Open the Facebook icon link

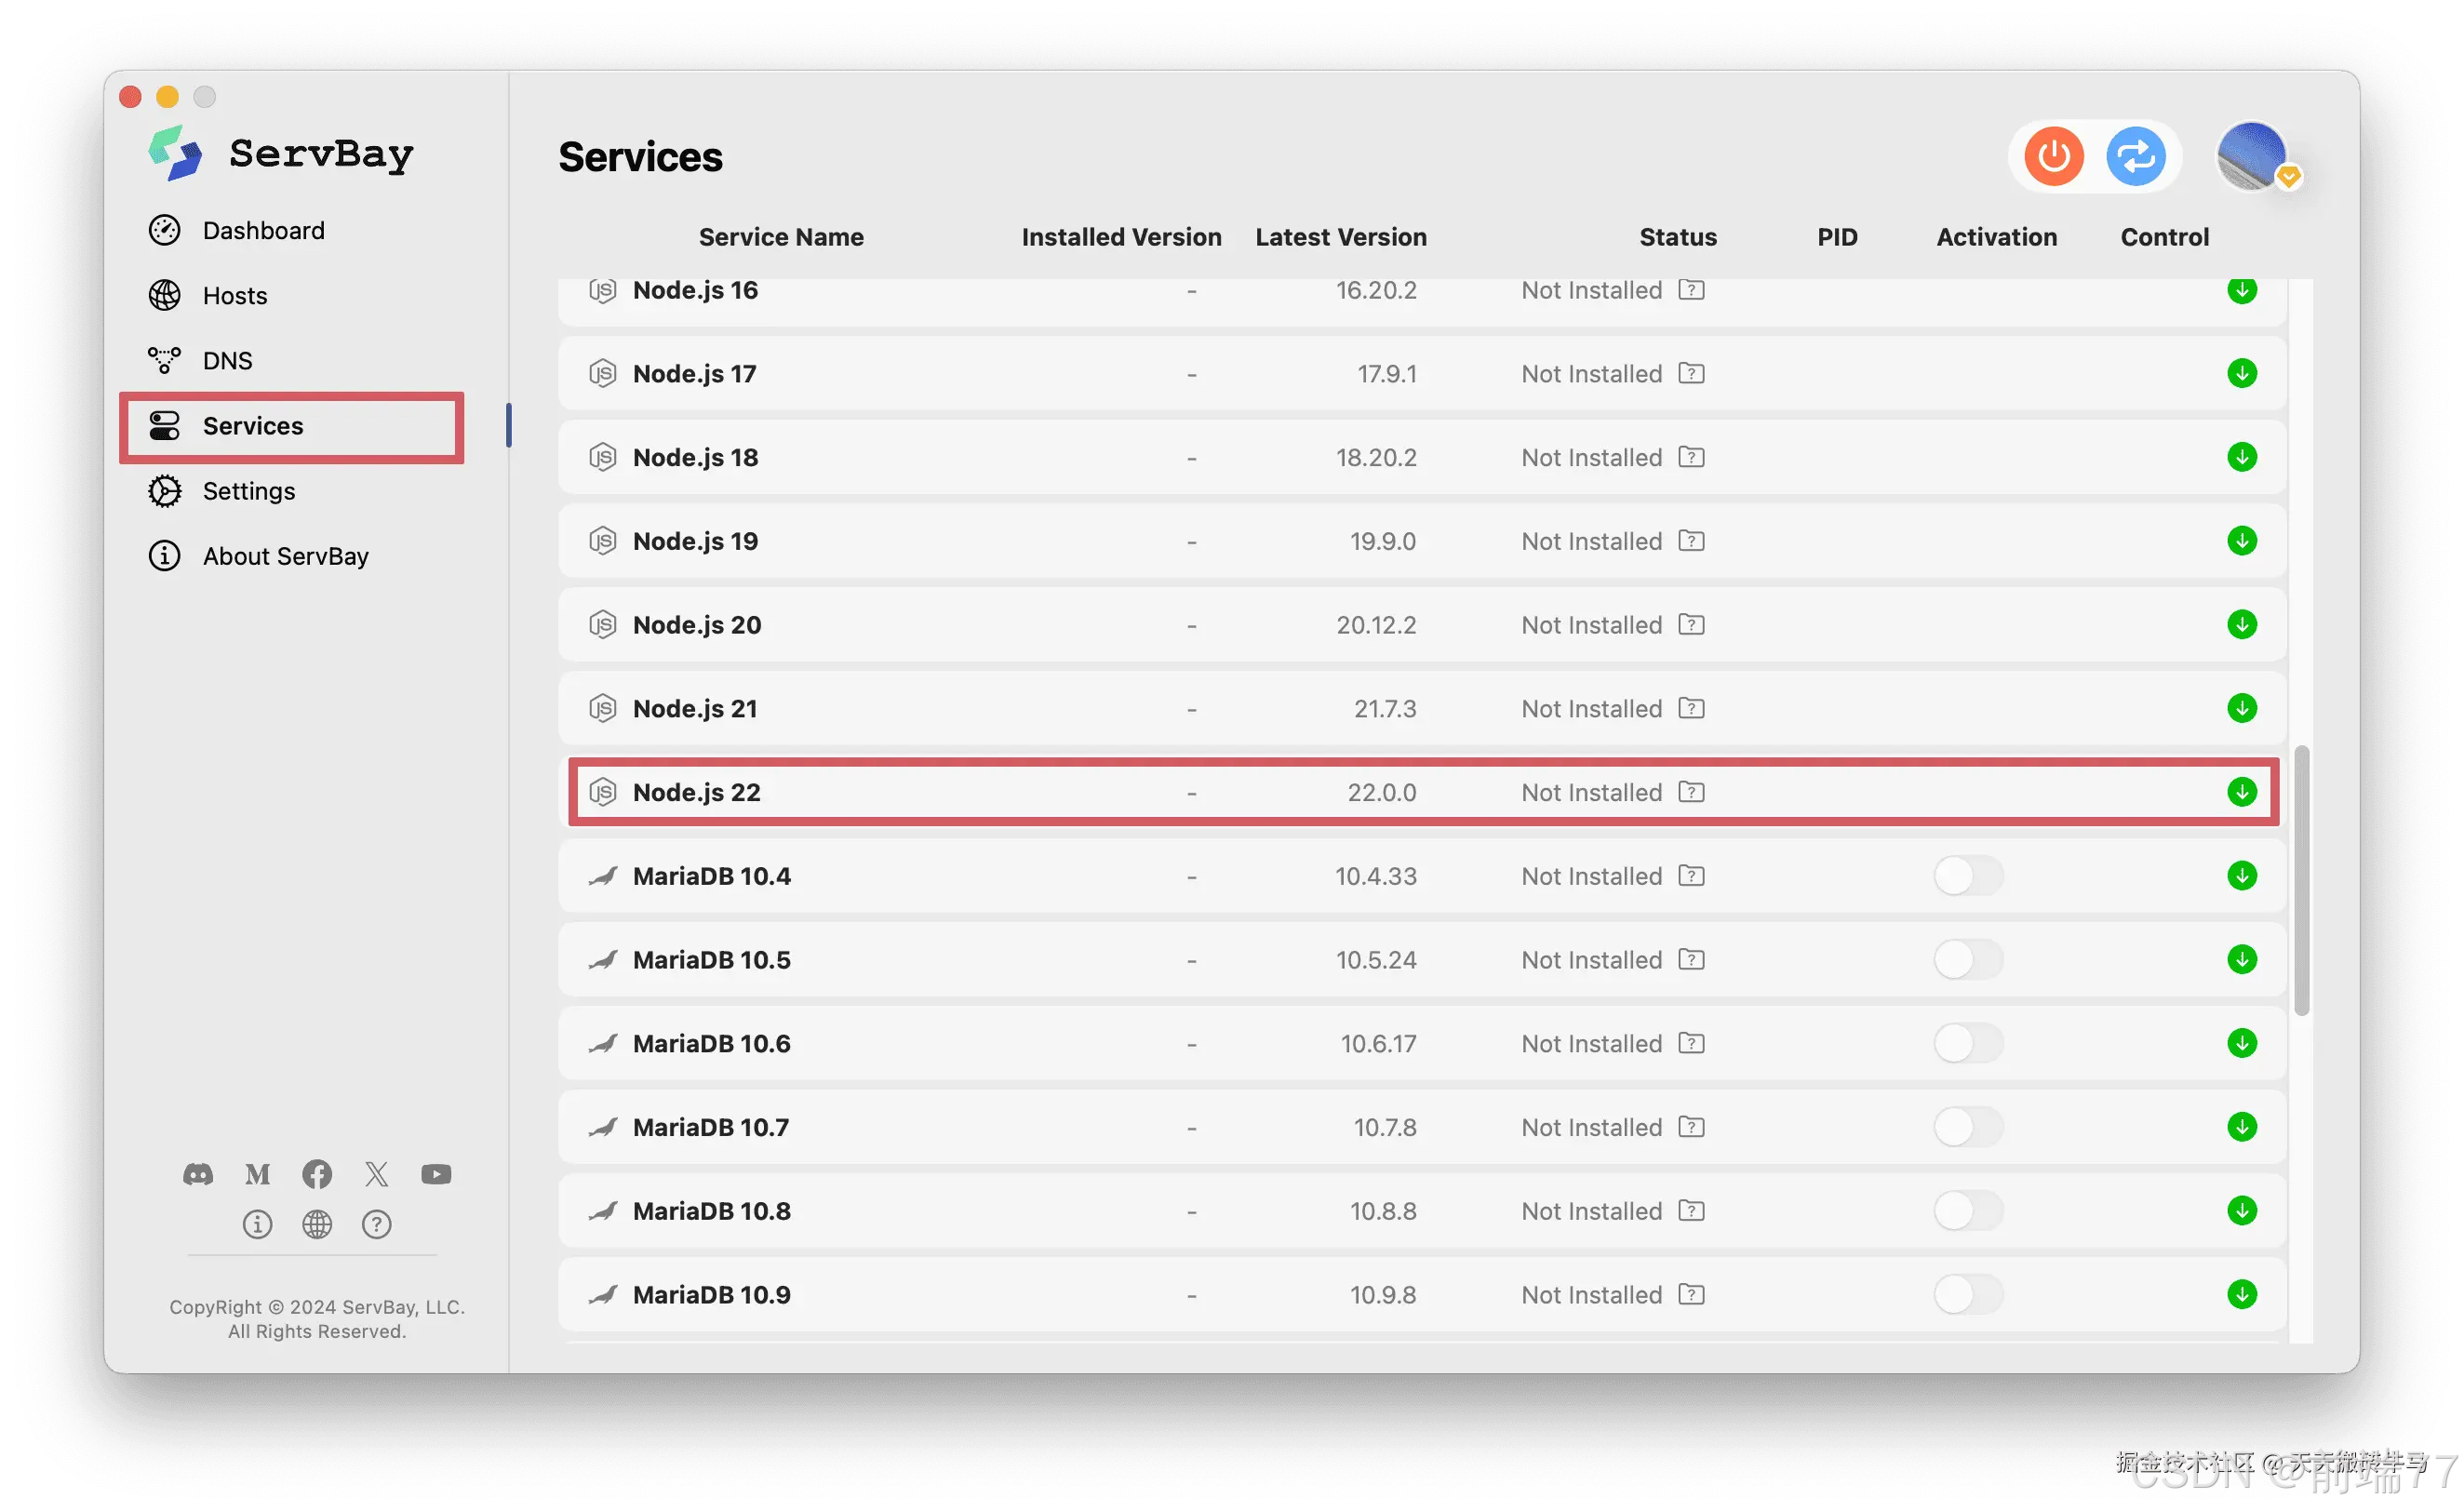click(317, 1174)
